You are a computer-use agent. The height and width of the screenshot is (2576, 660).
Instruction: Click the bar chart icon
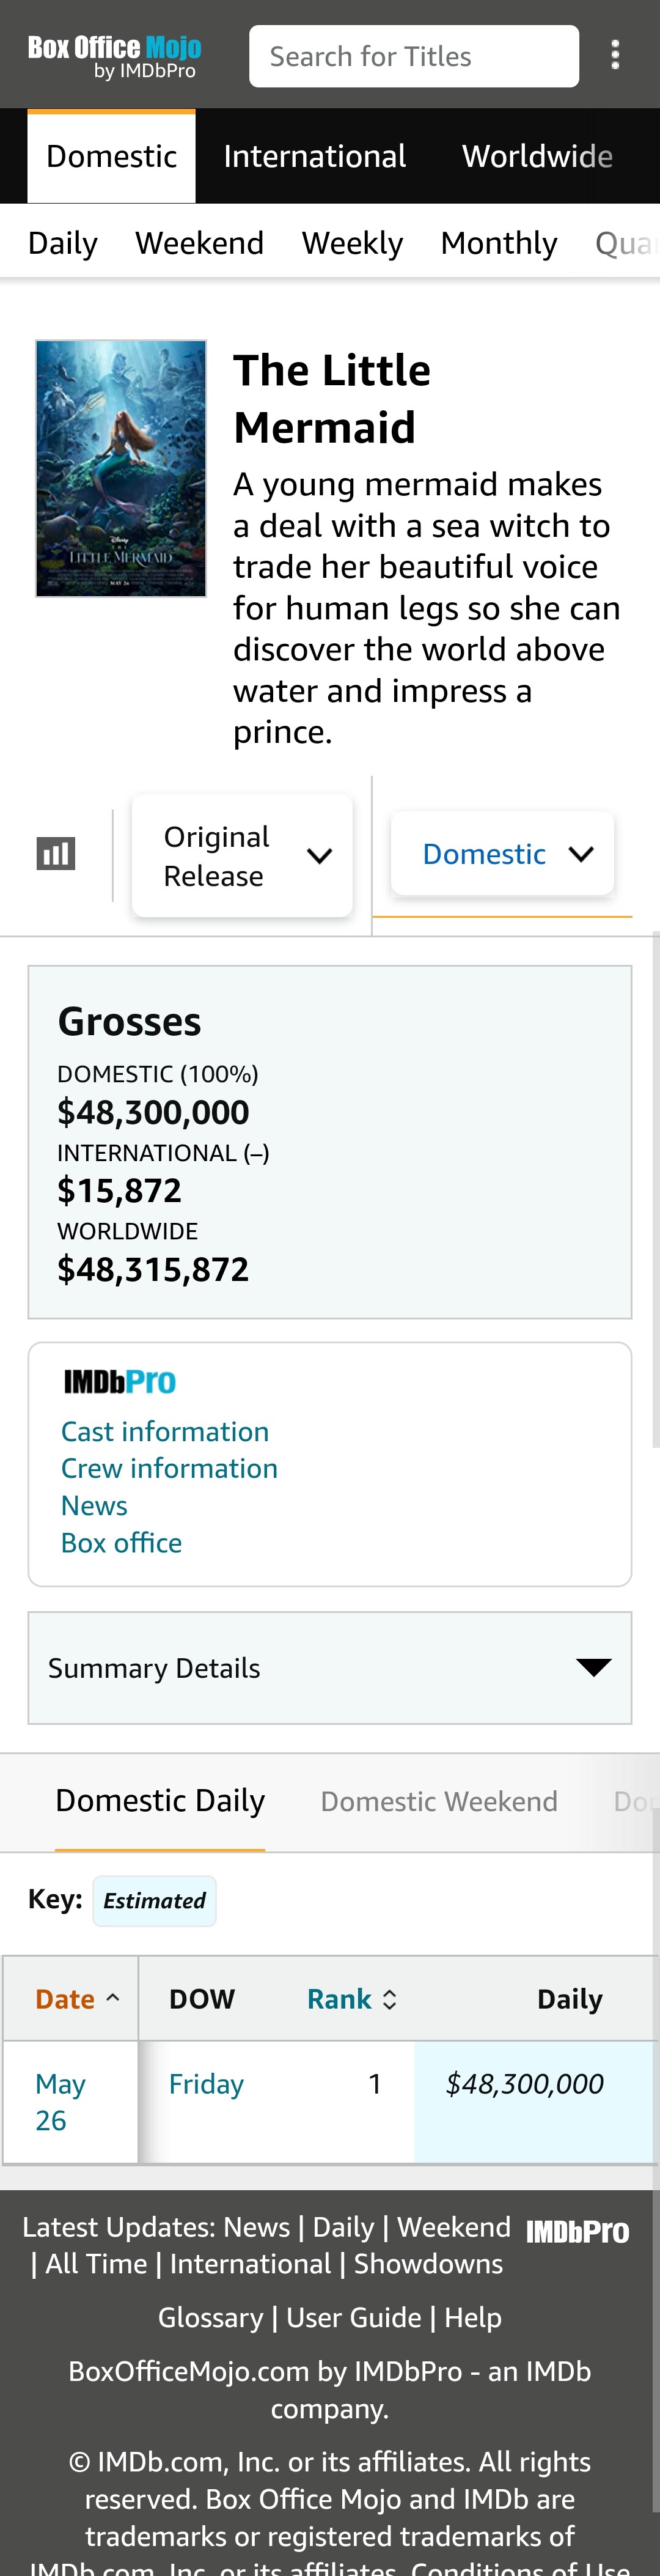point(56,853)
